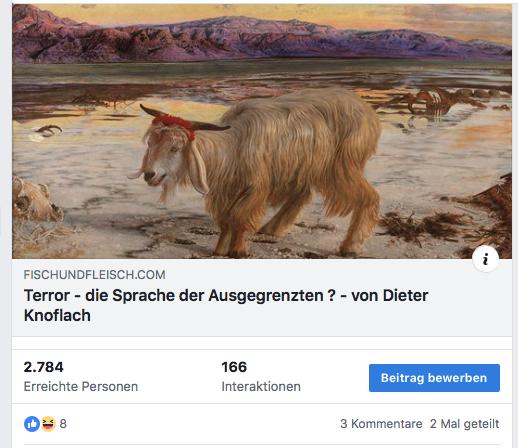Image resolution: width=518 pixels, height=448 pixels.
Task: Click the info icon on the image
Action: click(485, 259)
